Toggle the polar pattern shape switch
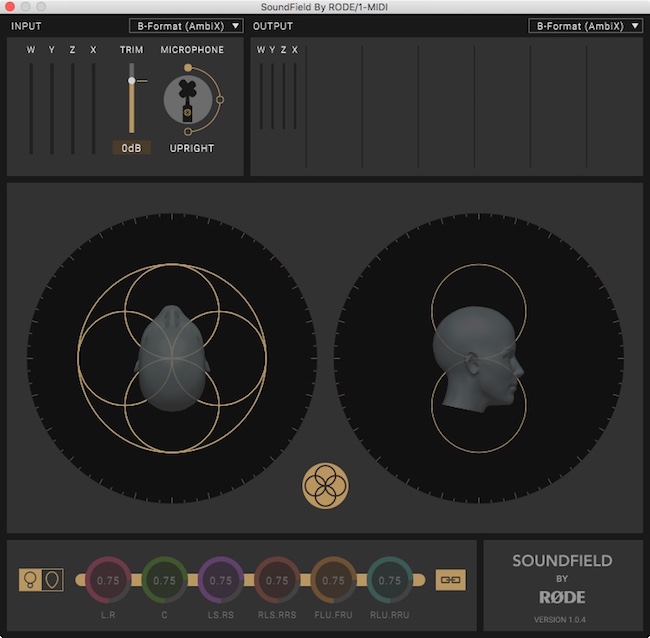Screen dimensions: 650x638 pyautogui.click(x=41, y=580)
